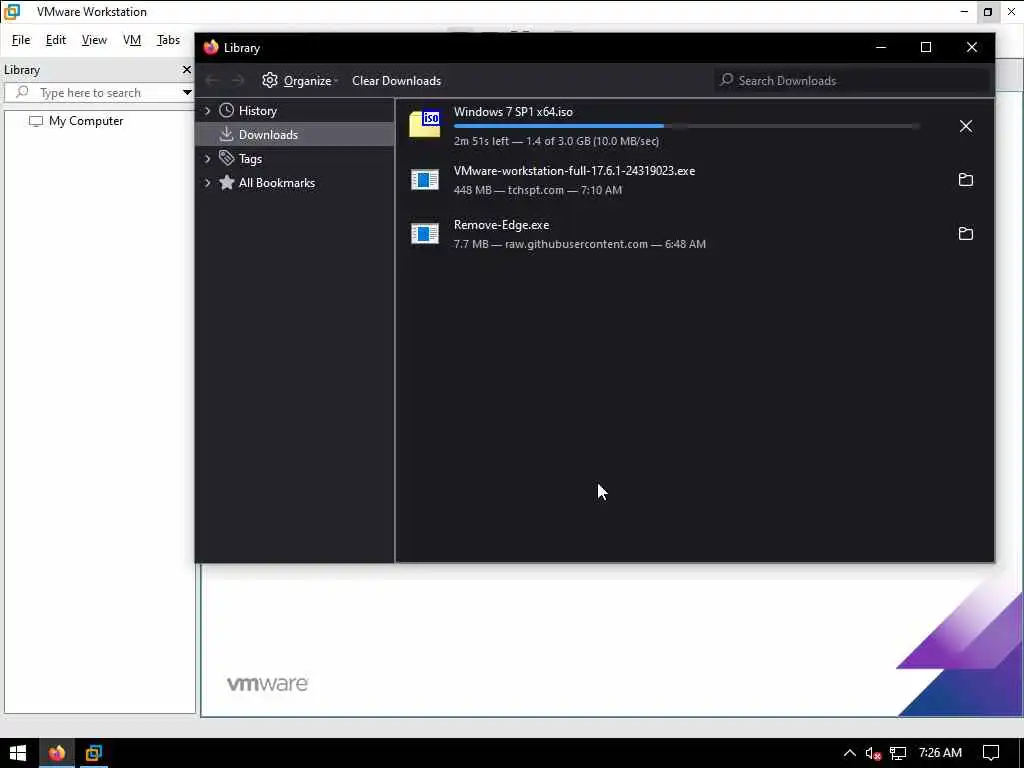Select Tags in the Library sidebar
The image size is (1024, 768).
tap(250, 159)
